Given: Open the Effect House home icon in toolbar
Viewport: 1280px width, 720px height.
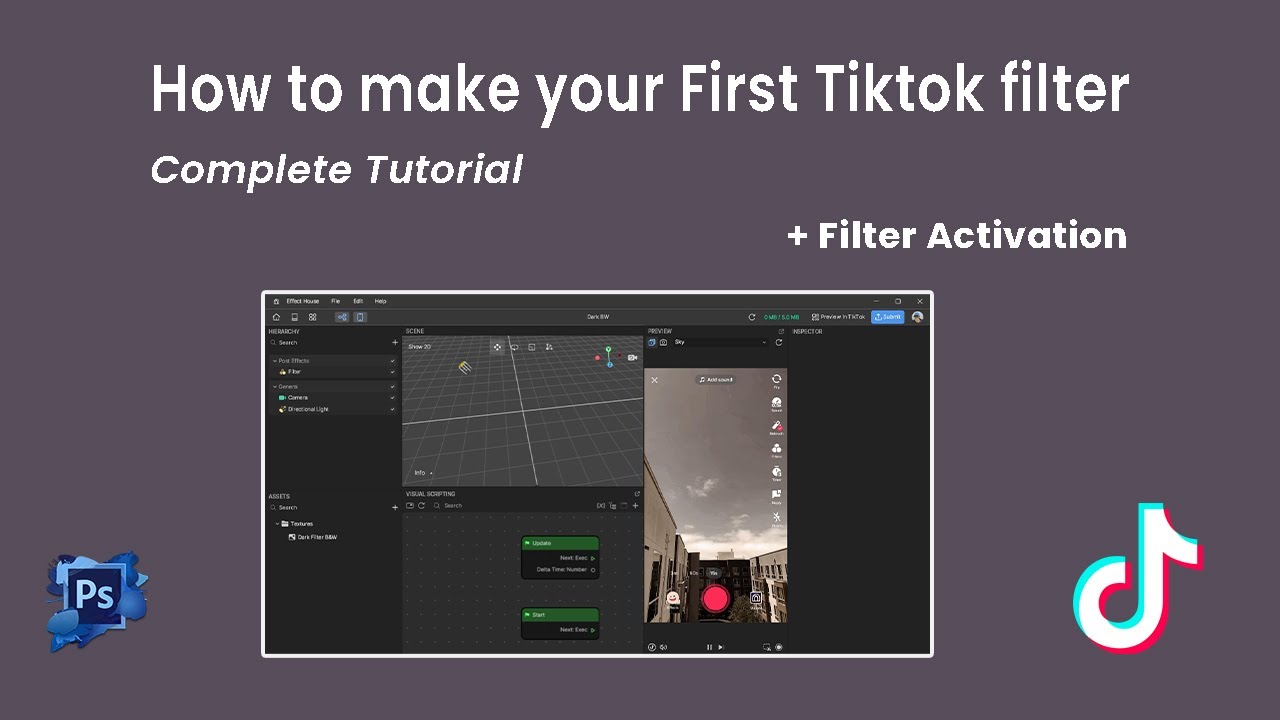Looking at the screenshot, I should click(276, 317).
